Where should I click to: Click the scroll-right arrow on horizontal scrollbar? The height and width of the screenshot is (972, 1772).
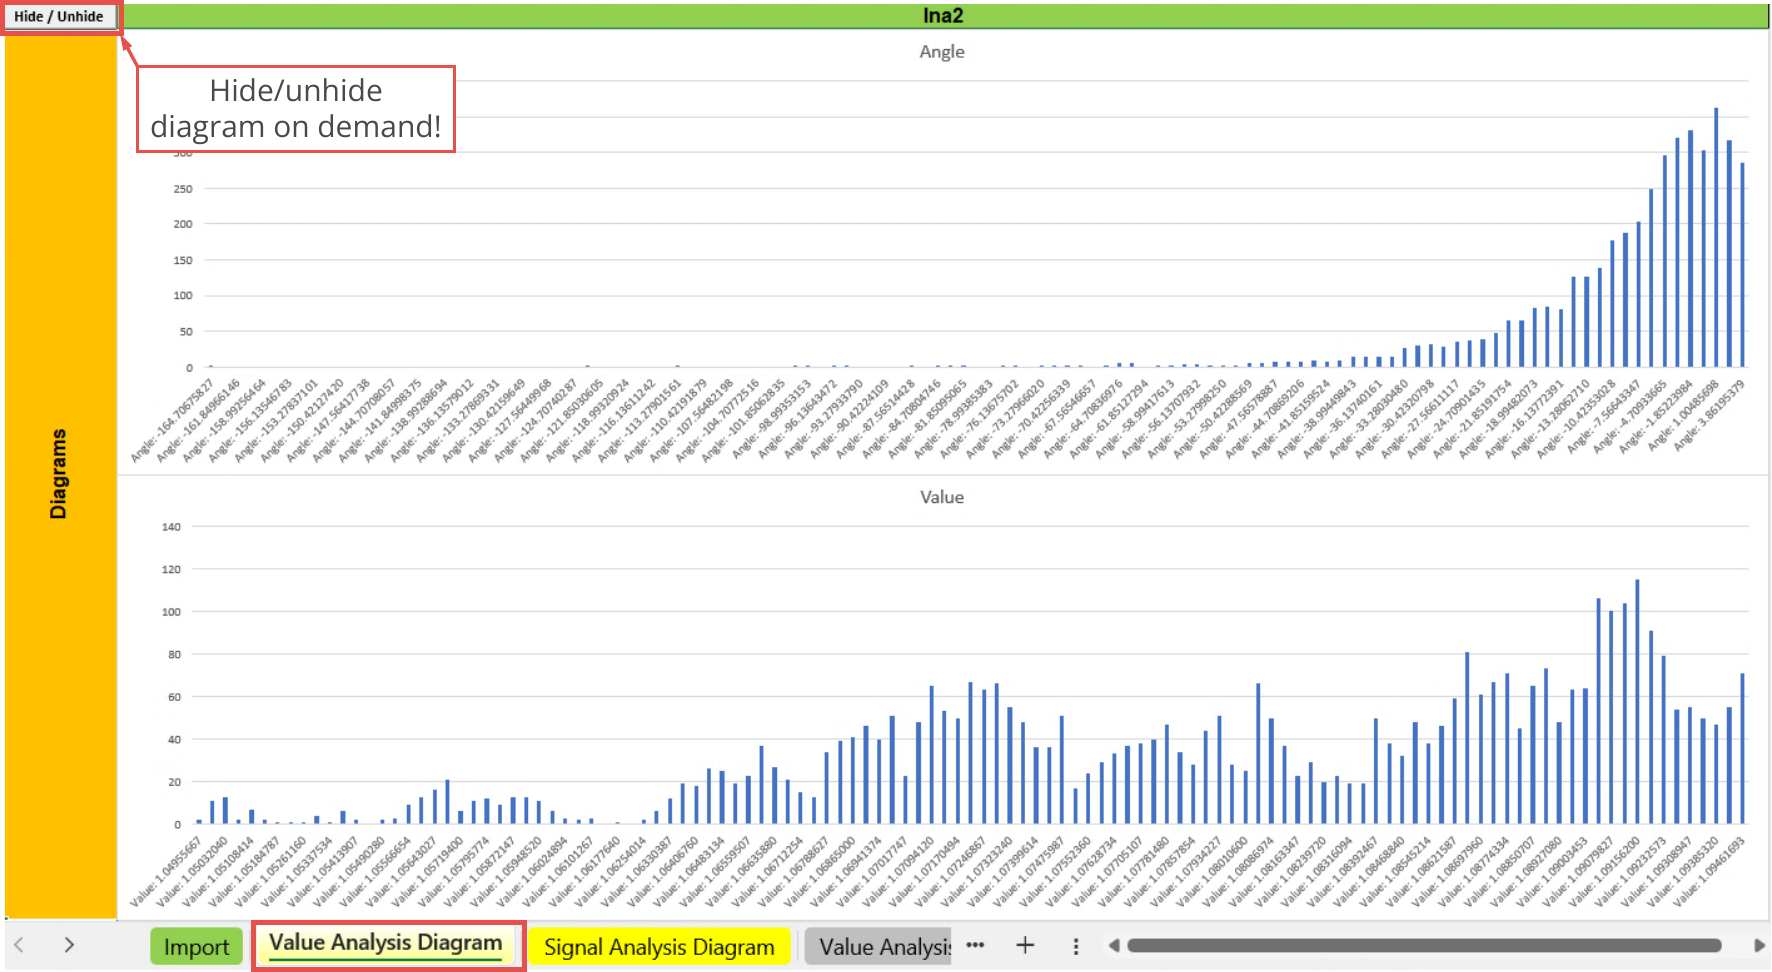coord(1759,945)
